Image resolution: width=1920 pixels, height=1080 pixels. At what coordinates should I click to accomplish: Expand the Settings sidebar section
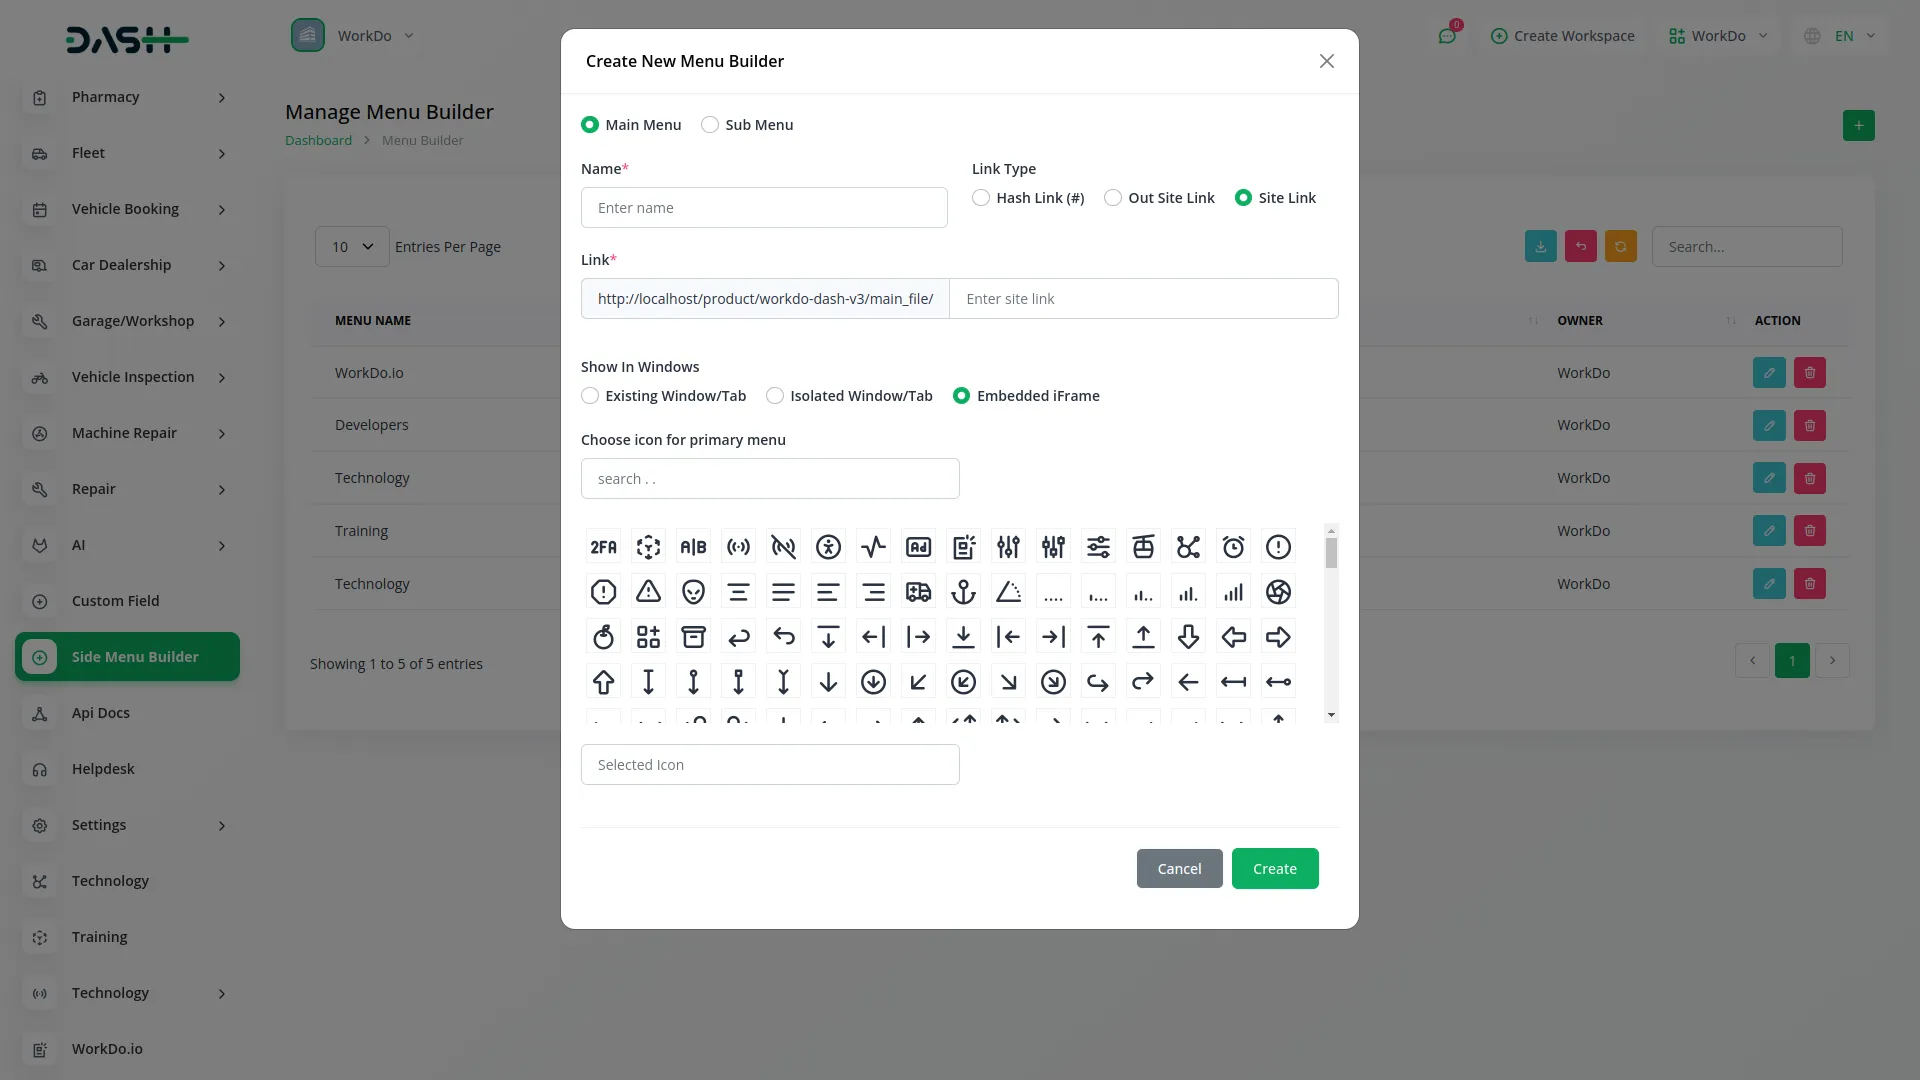tap(127, 825)
